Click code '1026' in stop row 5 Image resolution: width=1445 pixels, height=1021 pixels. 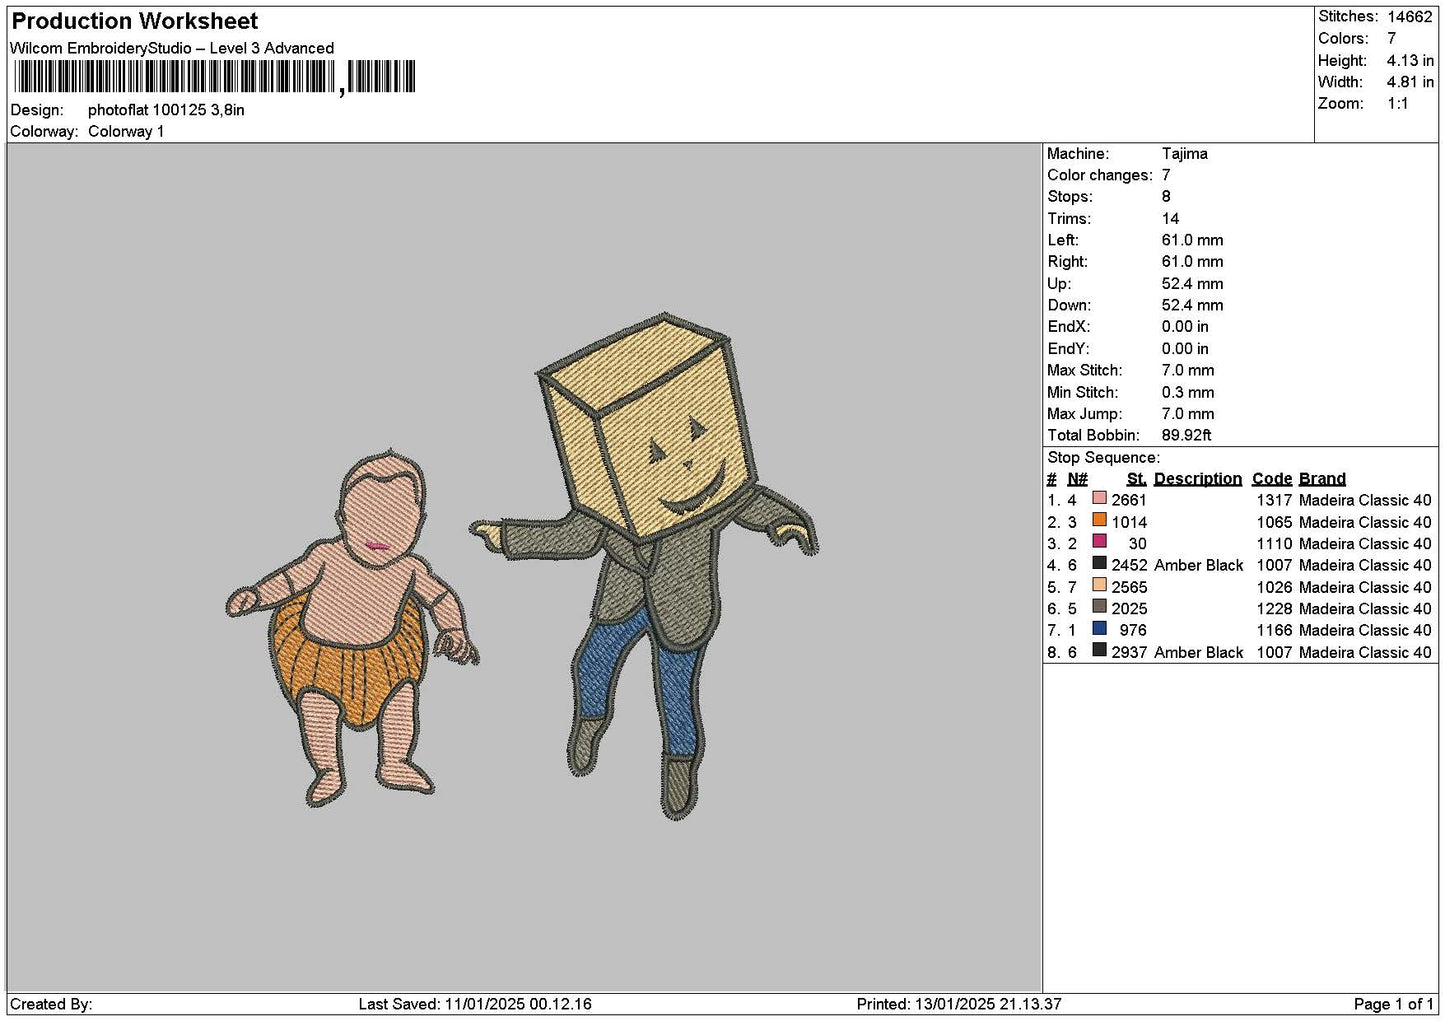[1274, 587]
